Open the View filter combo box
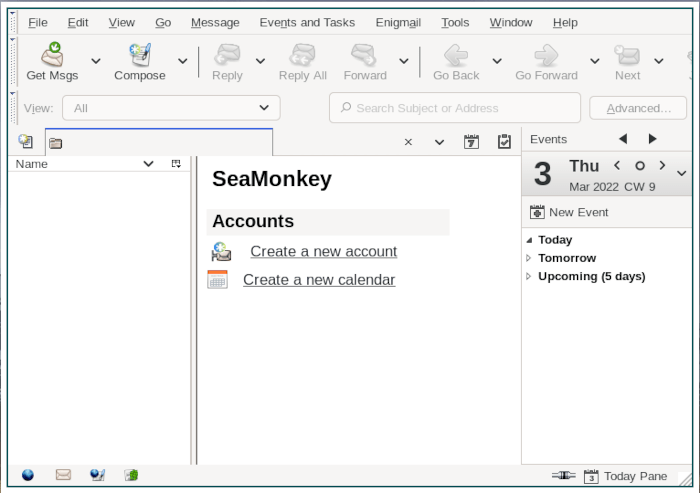 (x=171, y=108)
